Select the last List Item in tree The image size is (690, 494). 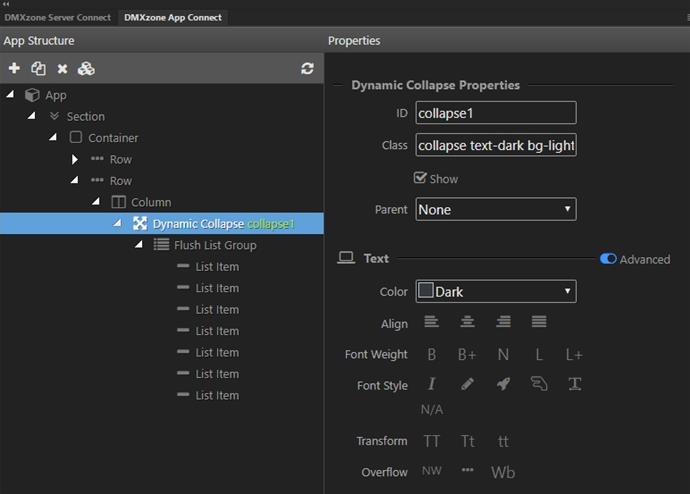217,395
